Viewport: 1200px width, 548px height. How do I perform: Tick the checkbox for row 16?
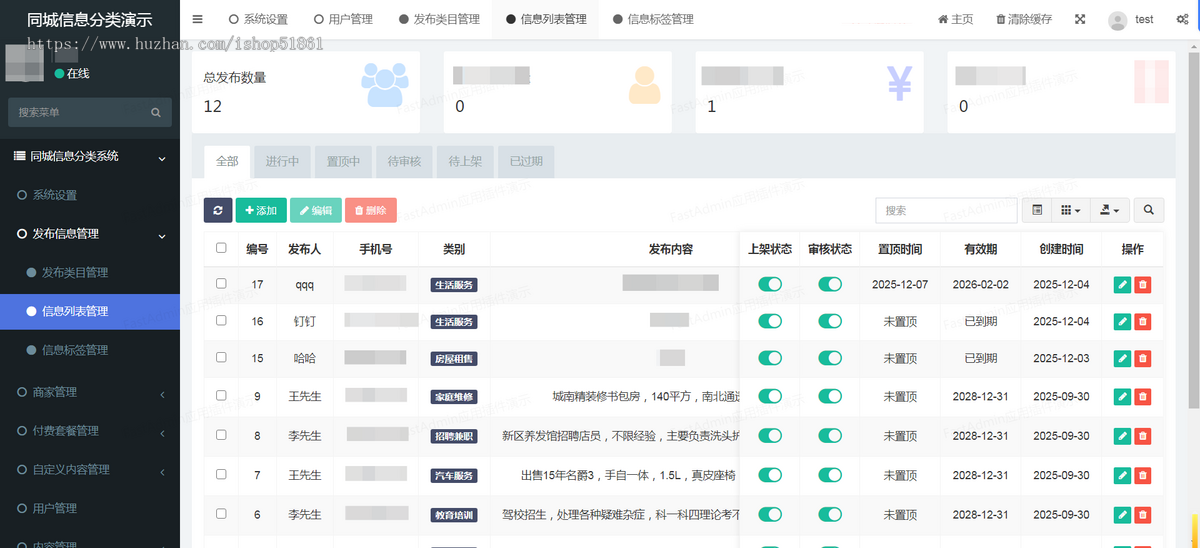click(x=221, y=321)
